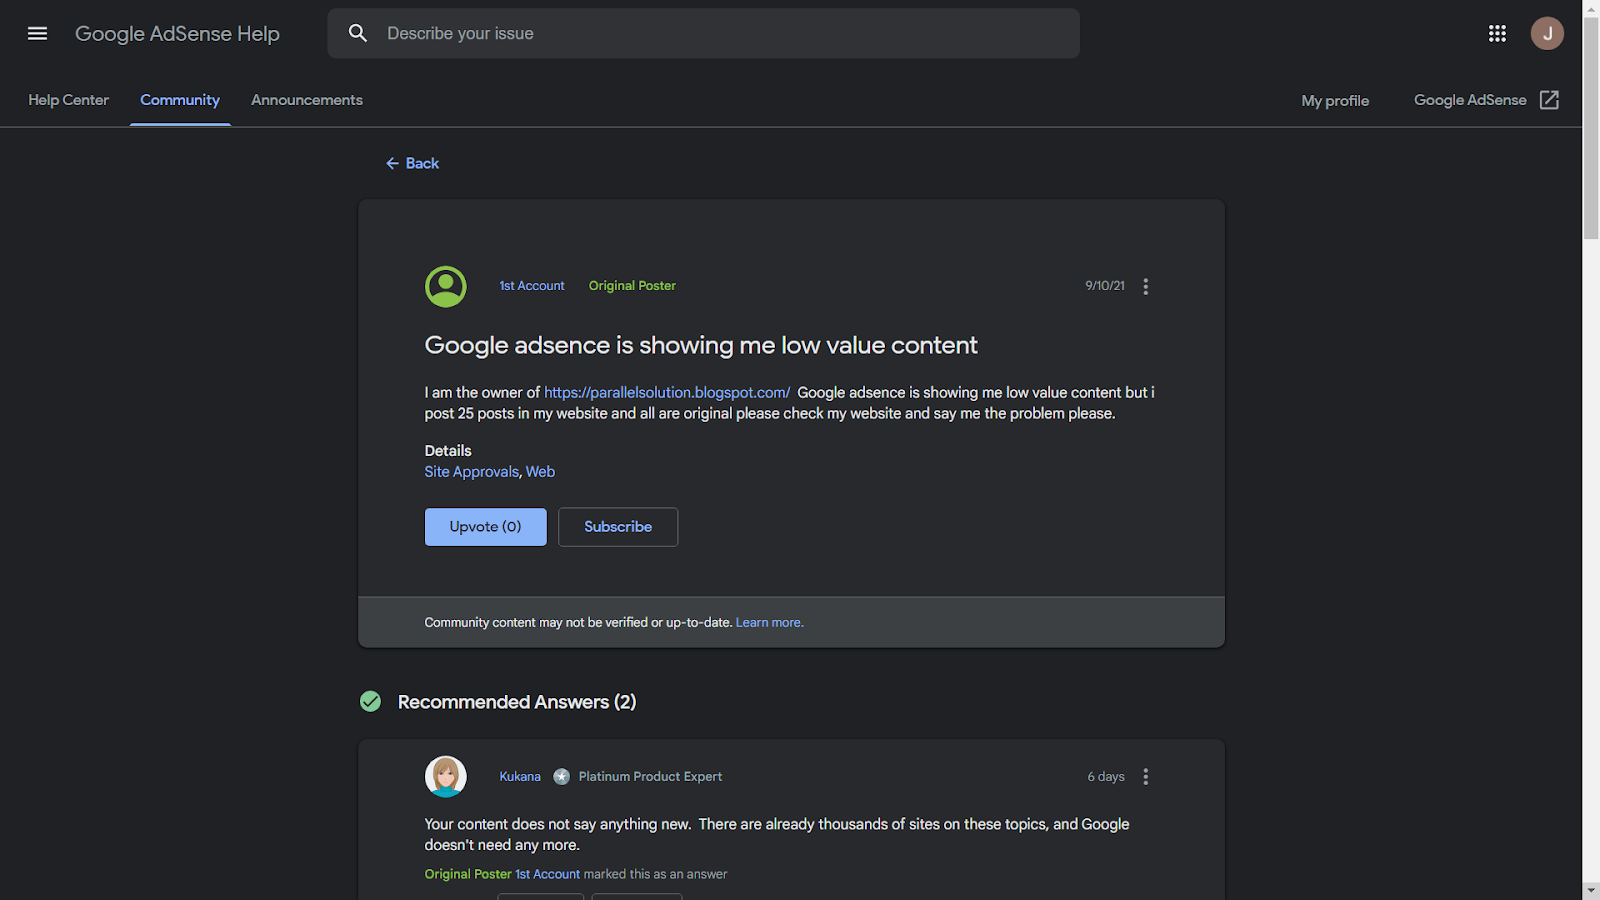Click the 1st Account profile avatar
Viewport: 1600px width, 900px height.
pos(446,286)
